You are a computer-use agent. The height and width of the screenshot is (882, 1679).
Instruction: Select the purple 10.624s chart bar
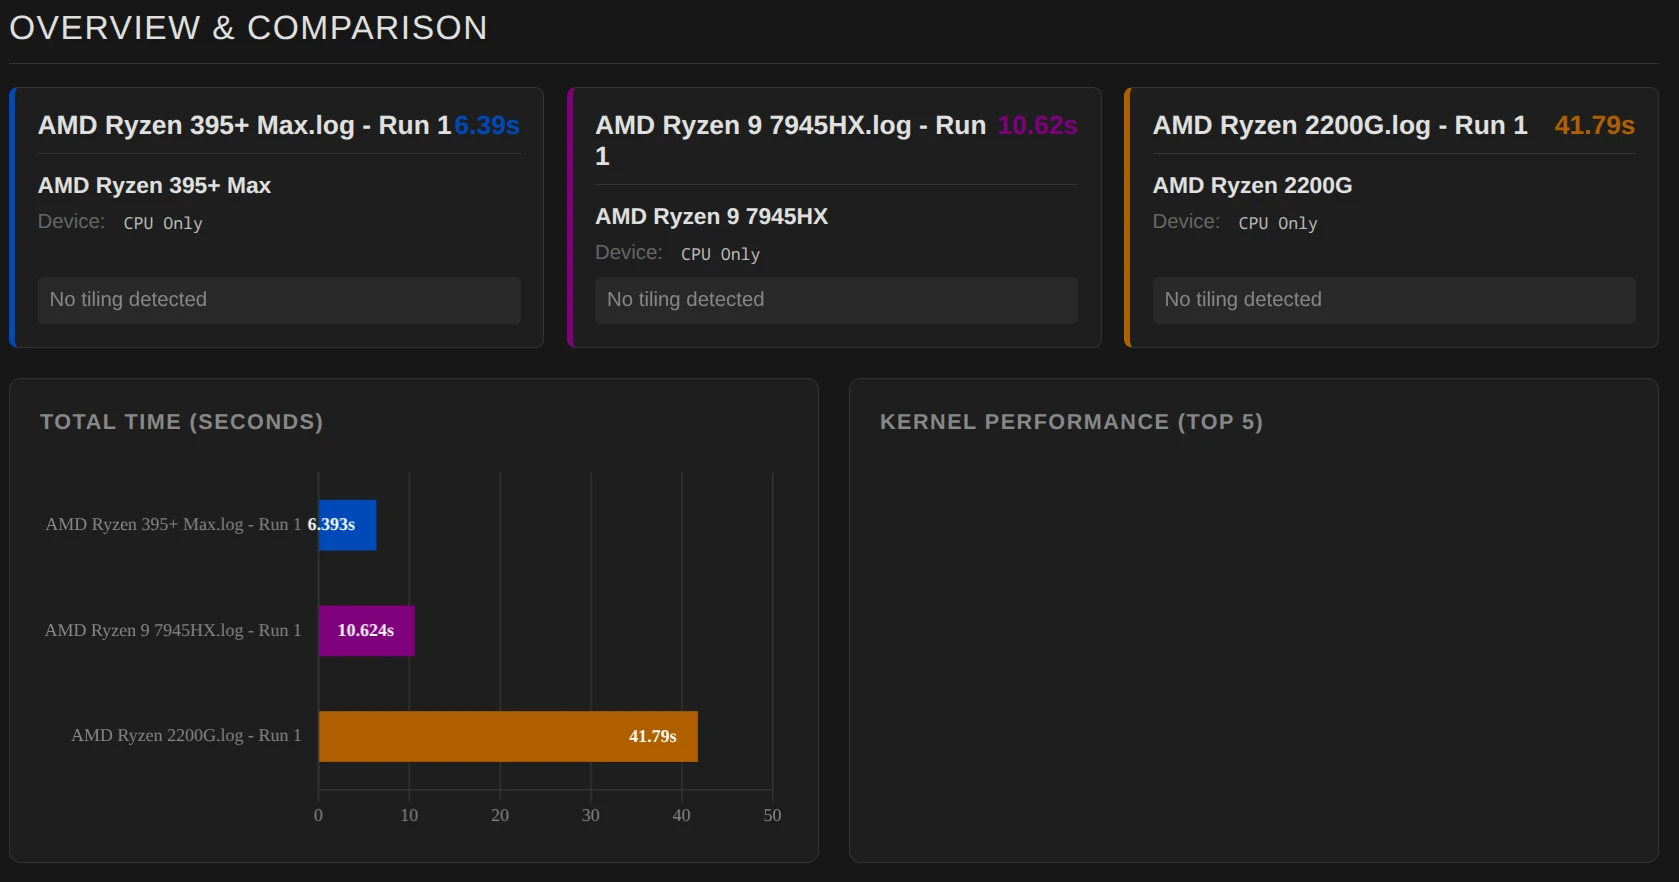click(366, 630)
